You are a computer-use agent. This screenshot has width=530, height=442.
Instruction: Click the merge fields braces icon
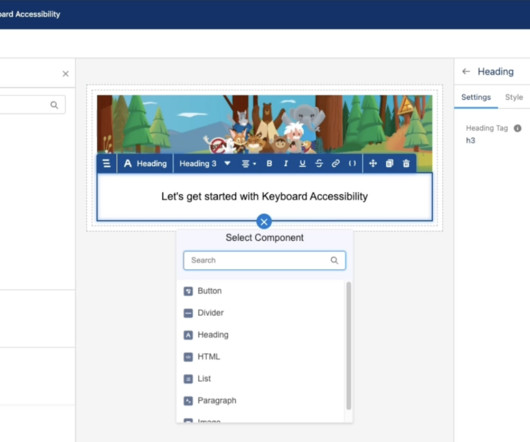coord(352,164)
